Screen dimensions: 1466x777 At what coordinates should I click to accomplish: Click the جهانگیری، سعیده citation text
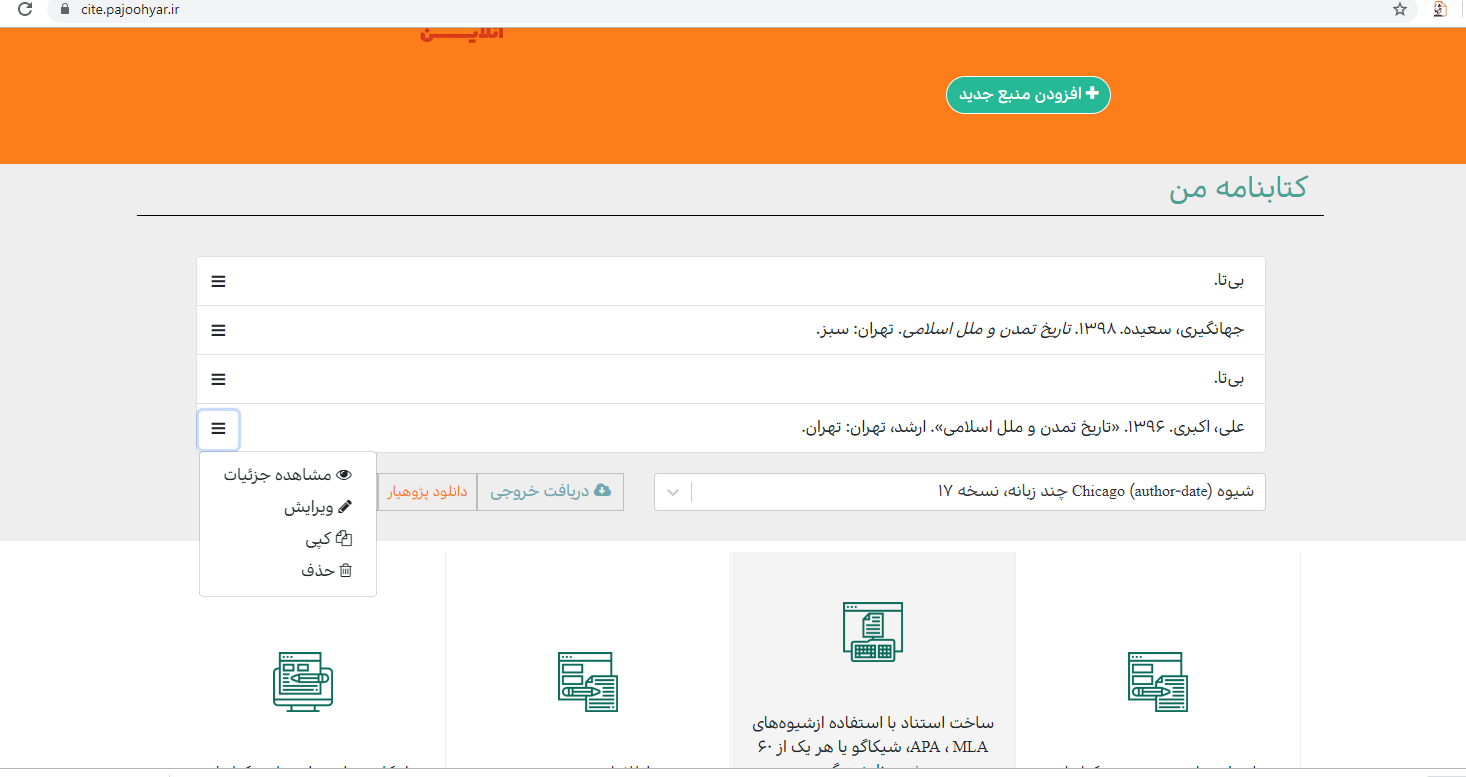pyautogui.click(x=1030, y=330)
